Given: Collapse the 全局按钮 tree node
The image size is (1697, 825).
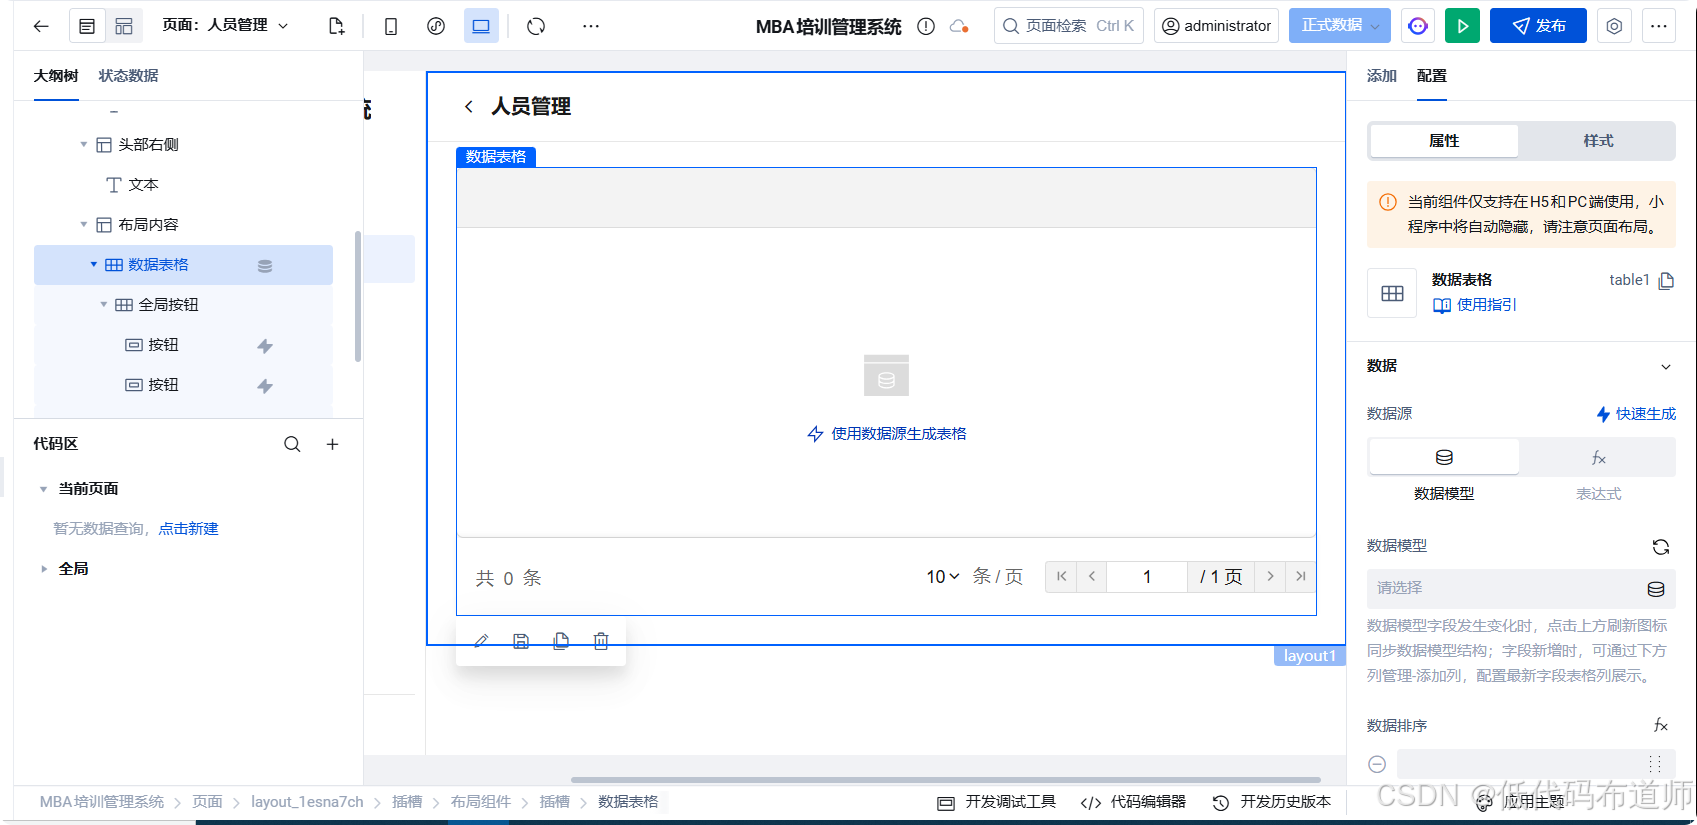Looking at the screenshot, I should 104,305.
